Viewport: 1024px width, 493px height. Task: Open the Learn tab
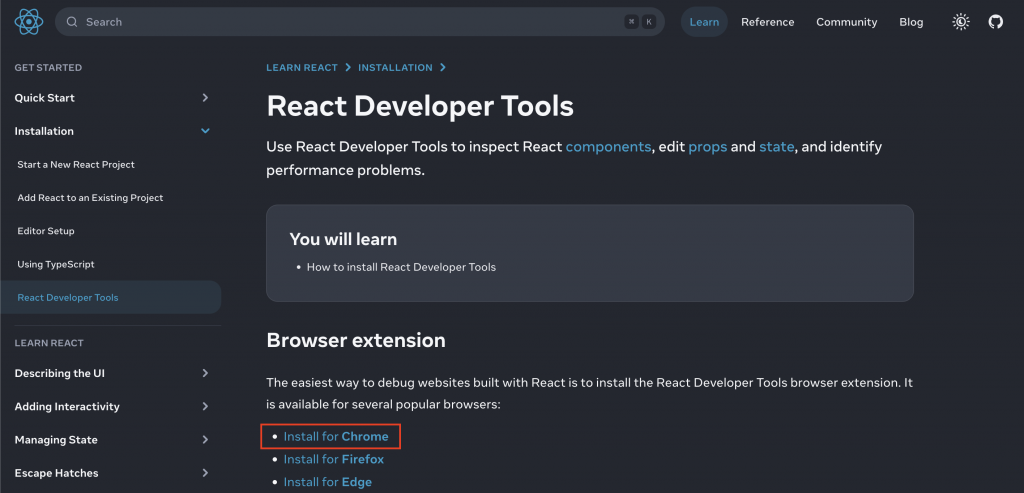pos(704,22)
